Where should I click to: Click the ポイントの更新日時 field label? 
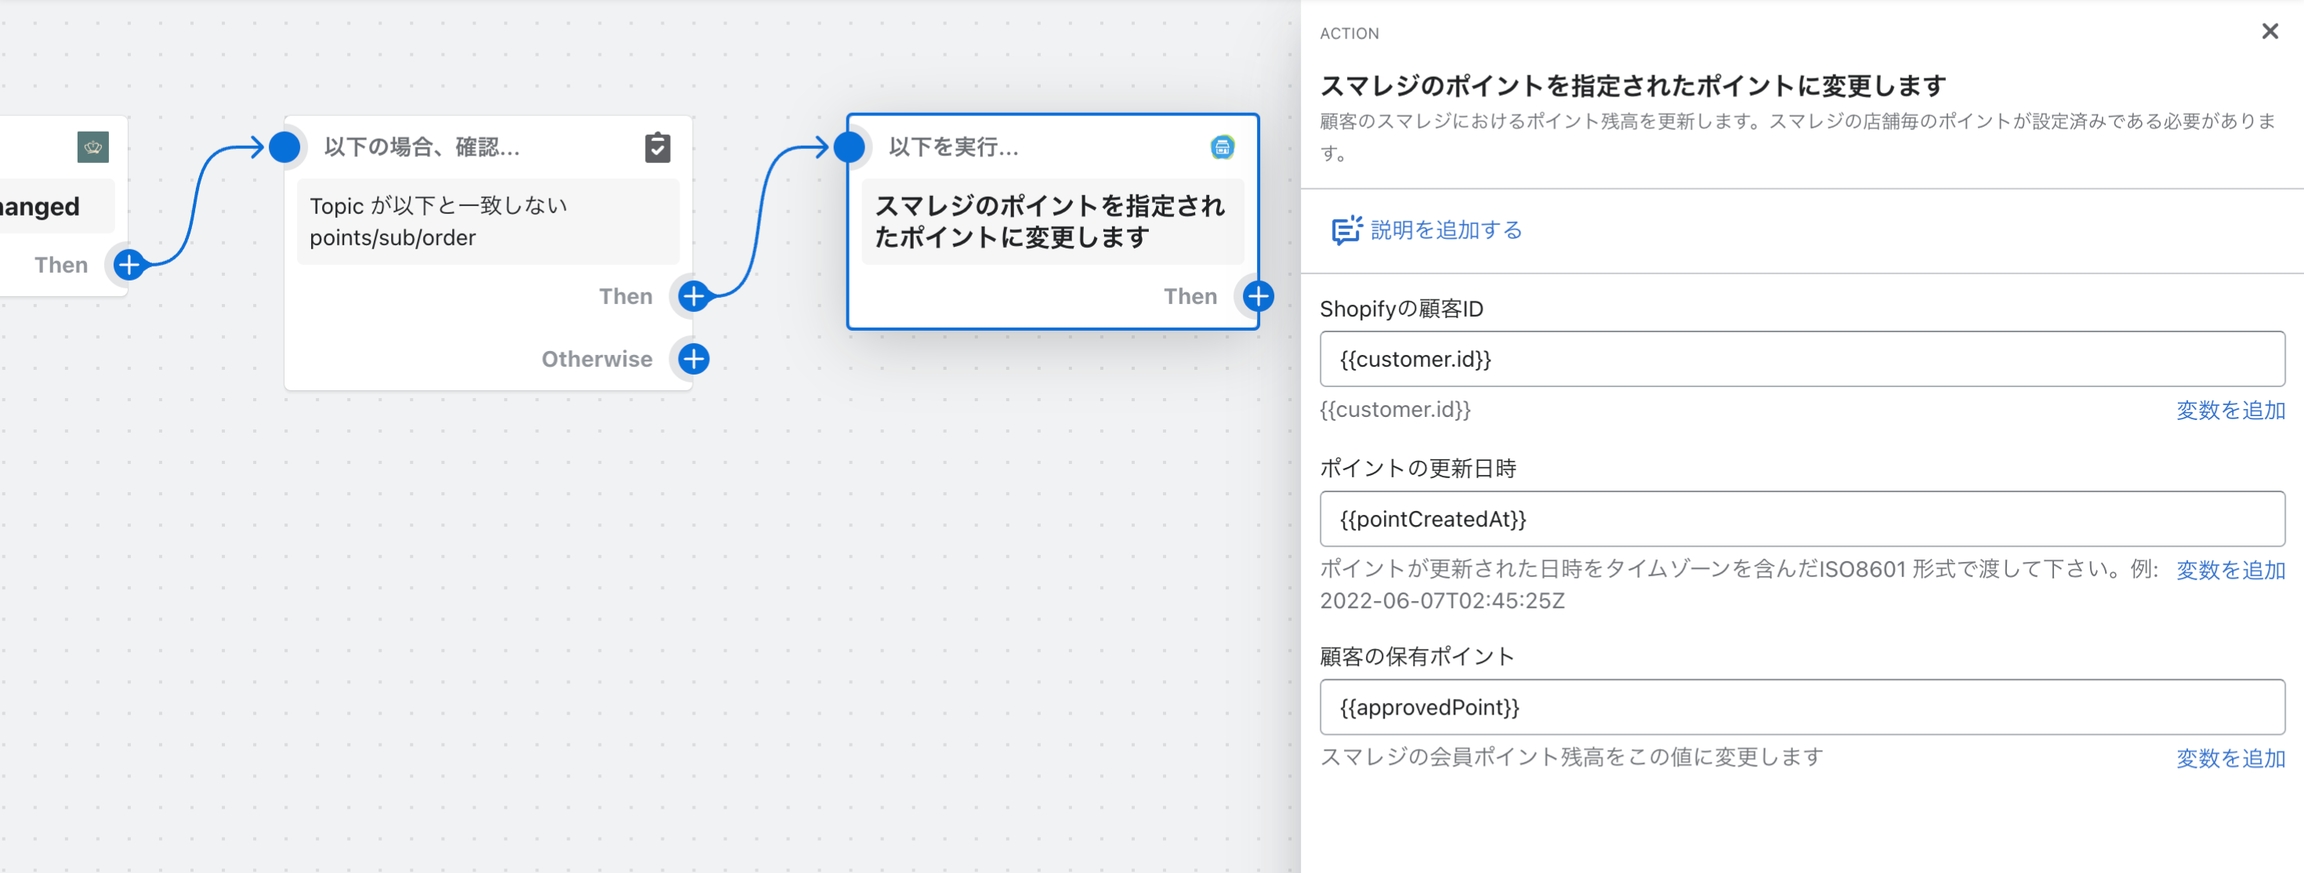(x=1418, y=468)
